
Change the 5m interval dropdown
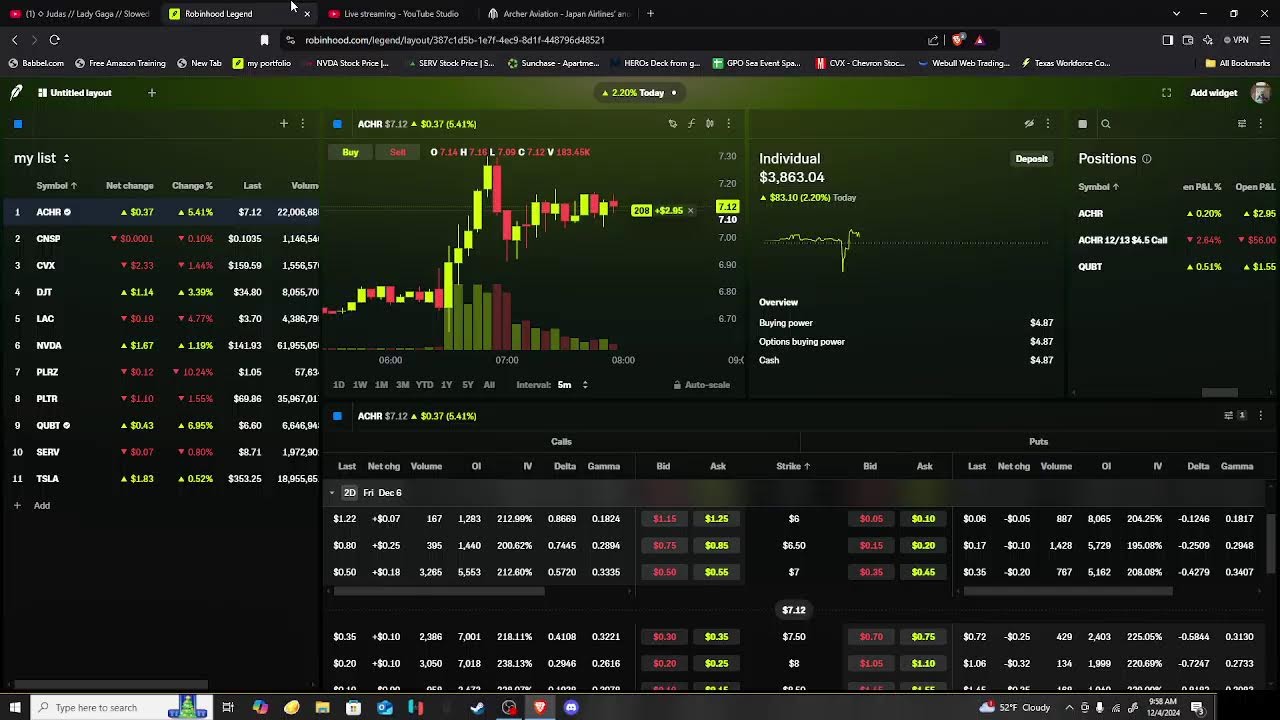click(x=573, y=385)
